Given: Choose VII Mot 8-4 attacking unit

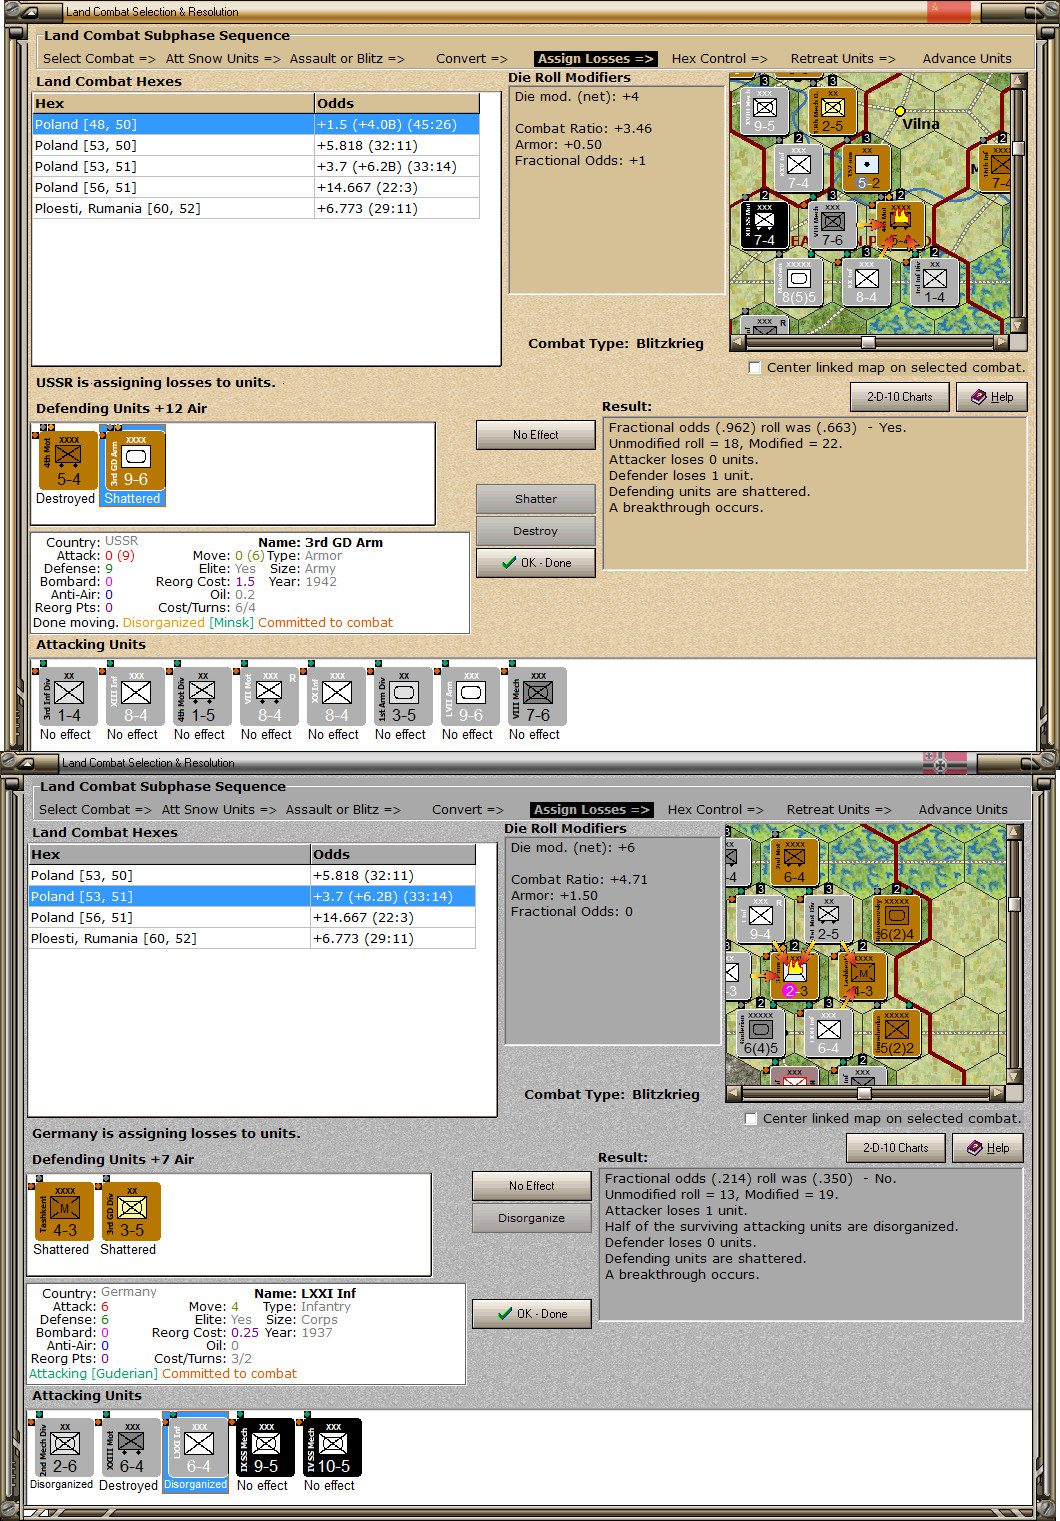Looking at the screenshot, I should tap(267, 696).
